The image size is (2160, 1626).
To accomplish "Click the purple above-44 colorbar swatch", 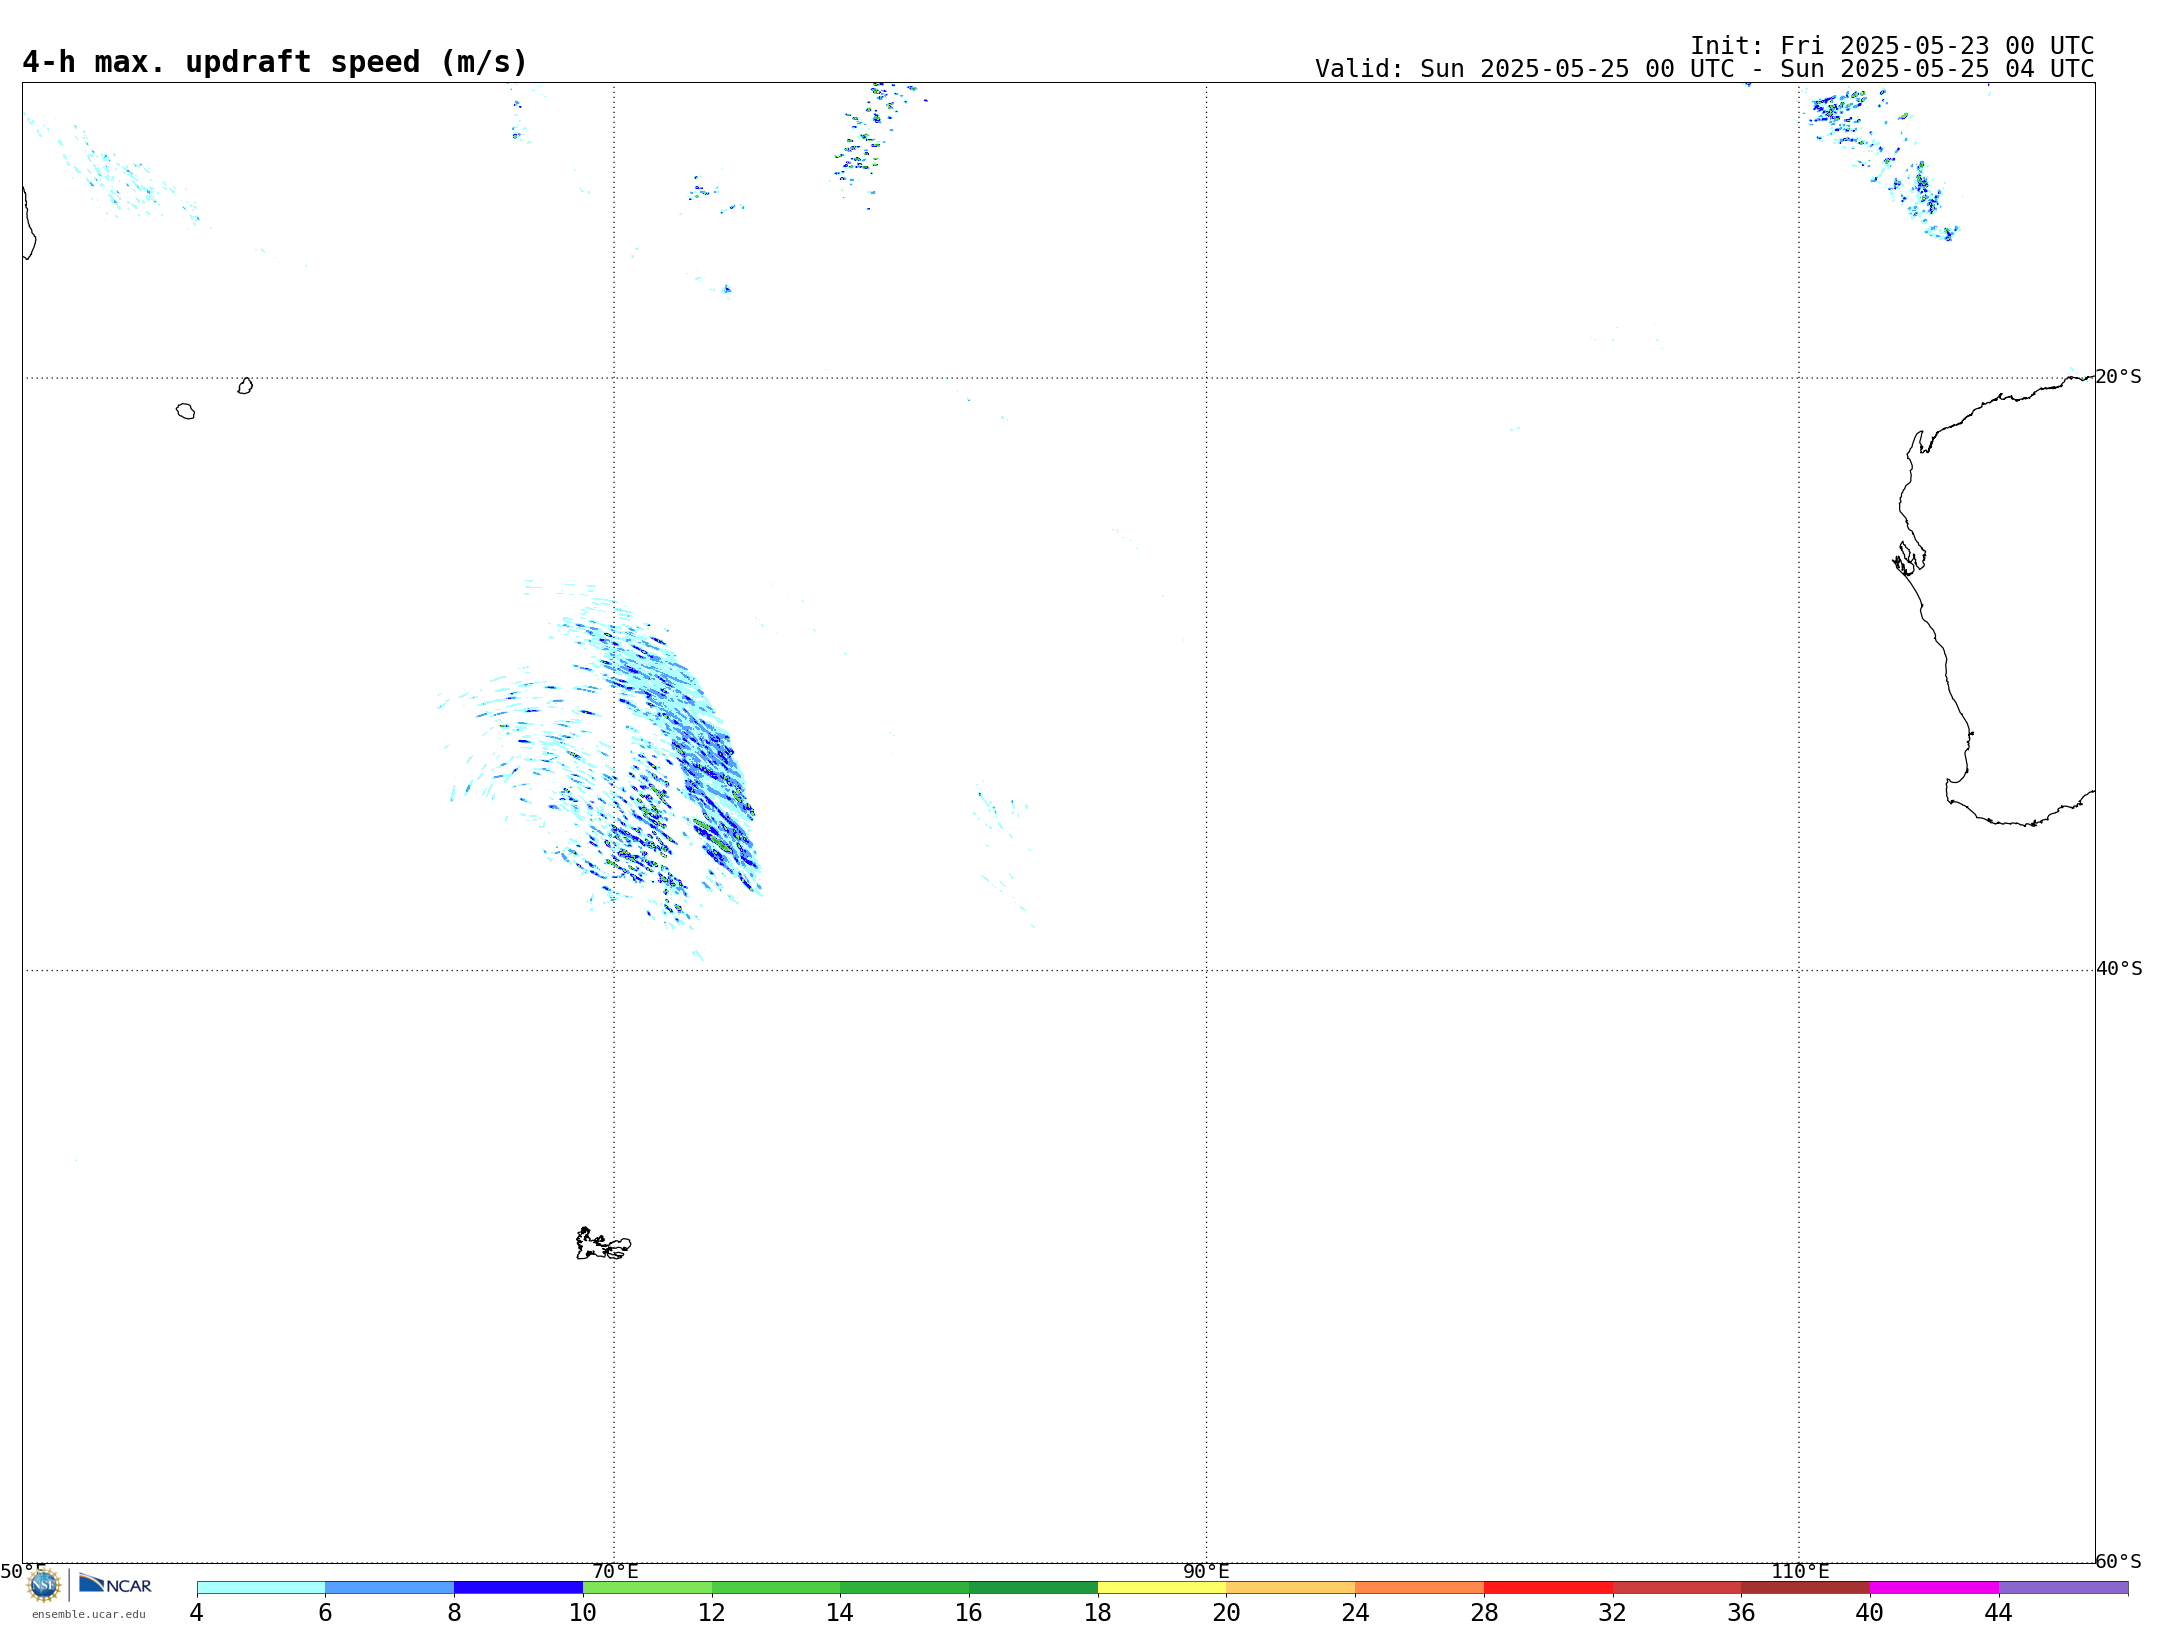I will (x=2063, y=1587).
